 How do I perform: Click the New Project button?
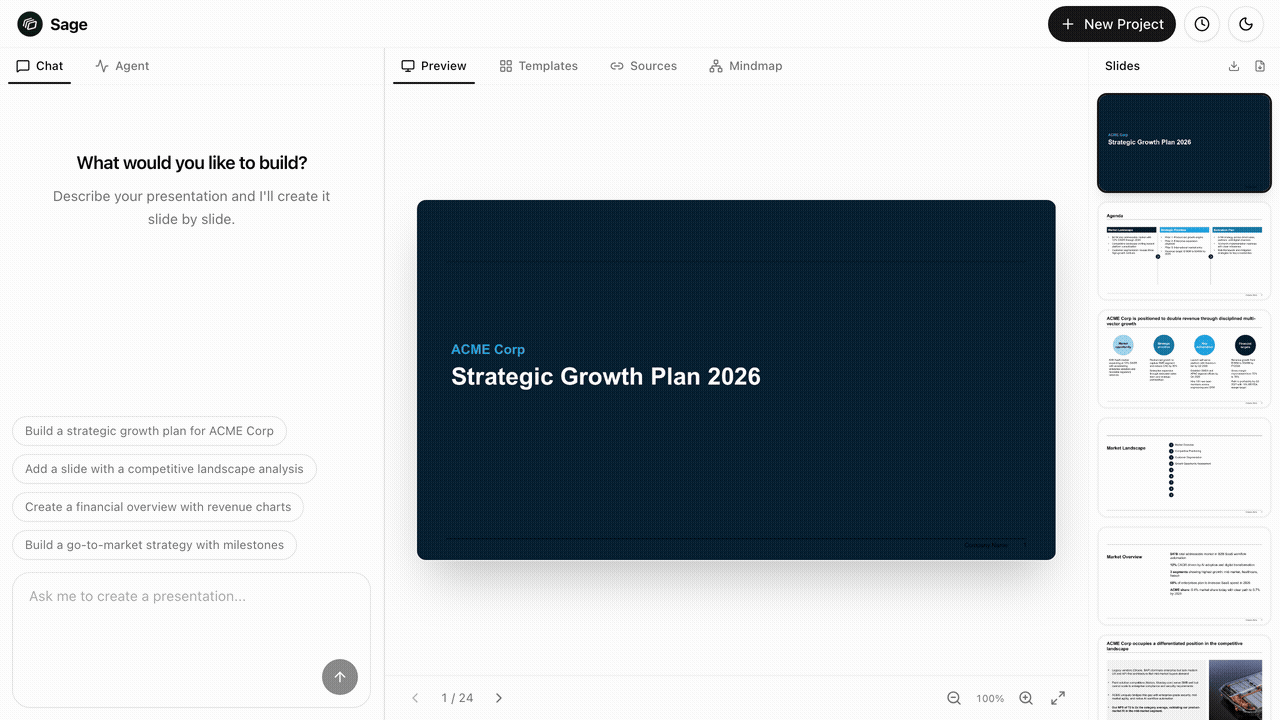[x=1111, y=24]
